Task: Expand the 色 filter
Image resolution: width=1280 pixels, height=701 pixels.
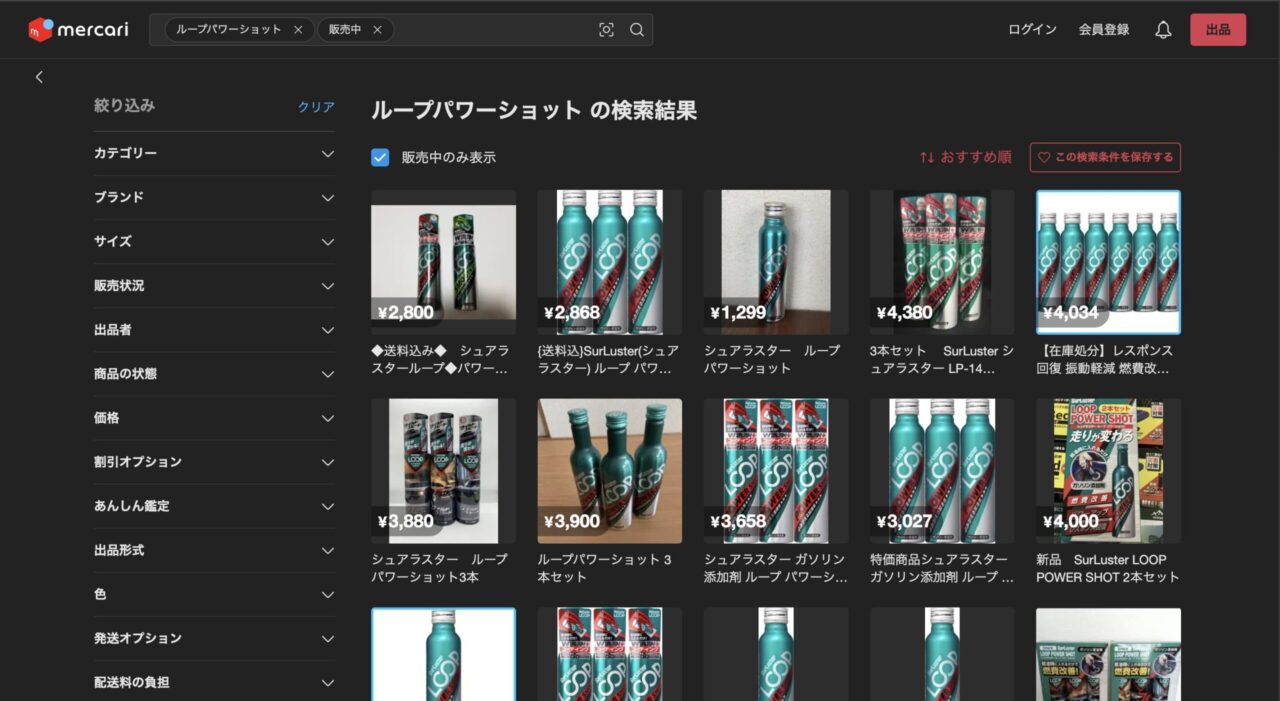Action: coord(214,594)
